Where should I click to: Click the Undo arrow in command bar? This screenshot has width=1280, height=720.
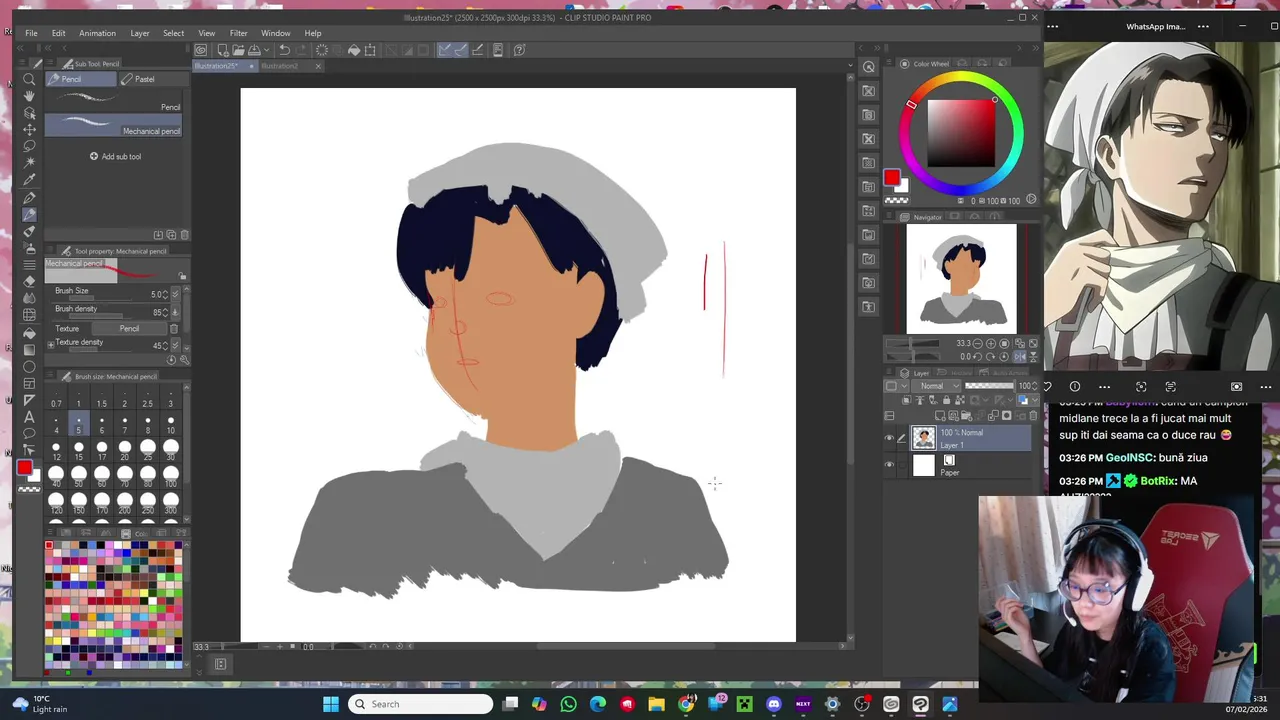pyautogui.click(x=284, y=50)
